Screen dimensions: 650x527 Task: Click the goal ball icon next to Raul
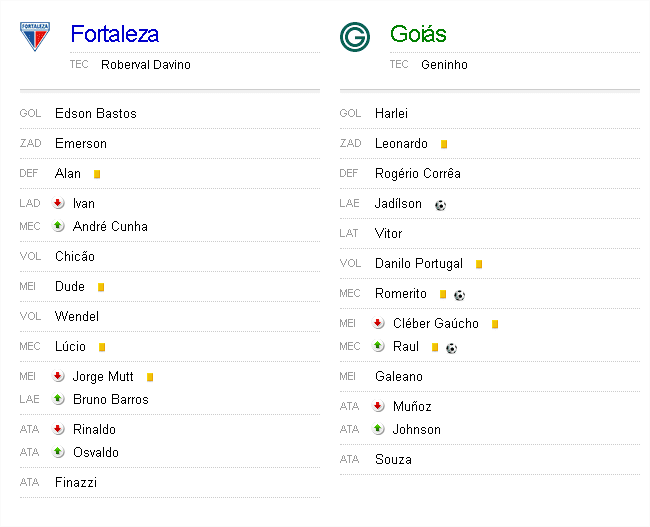pos(452,347)
